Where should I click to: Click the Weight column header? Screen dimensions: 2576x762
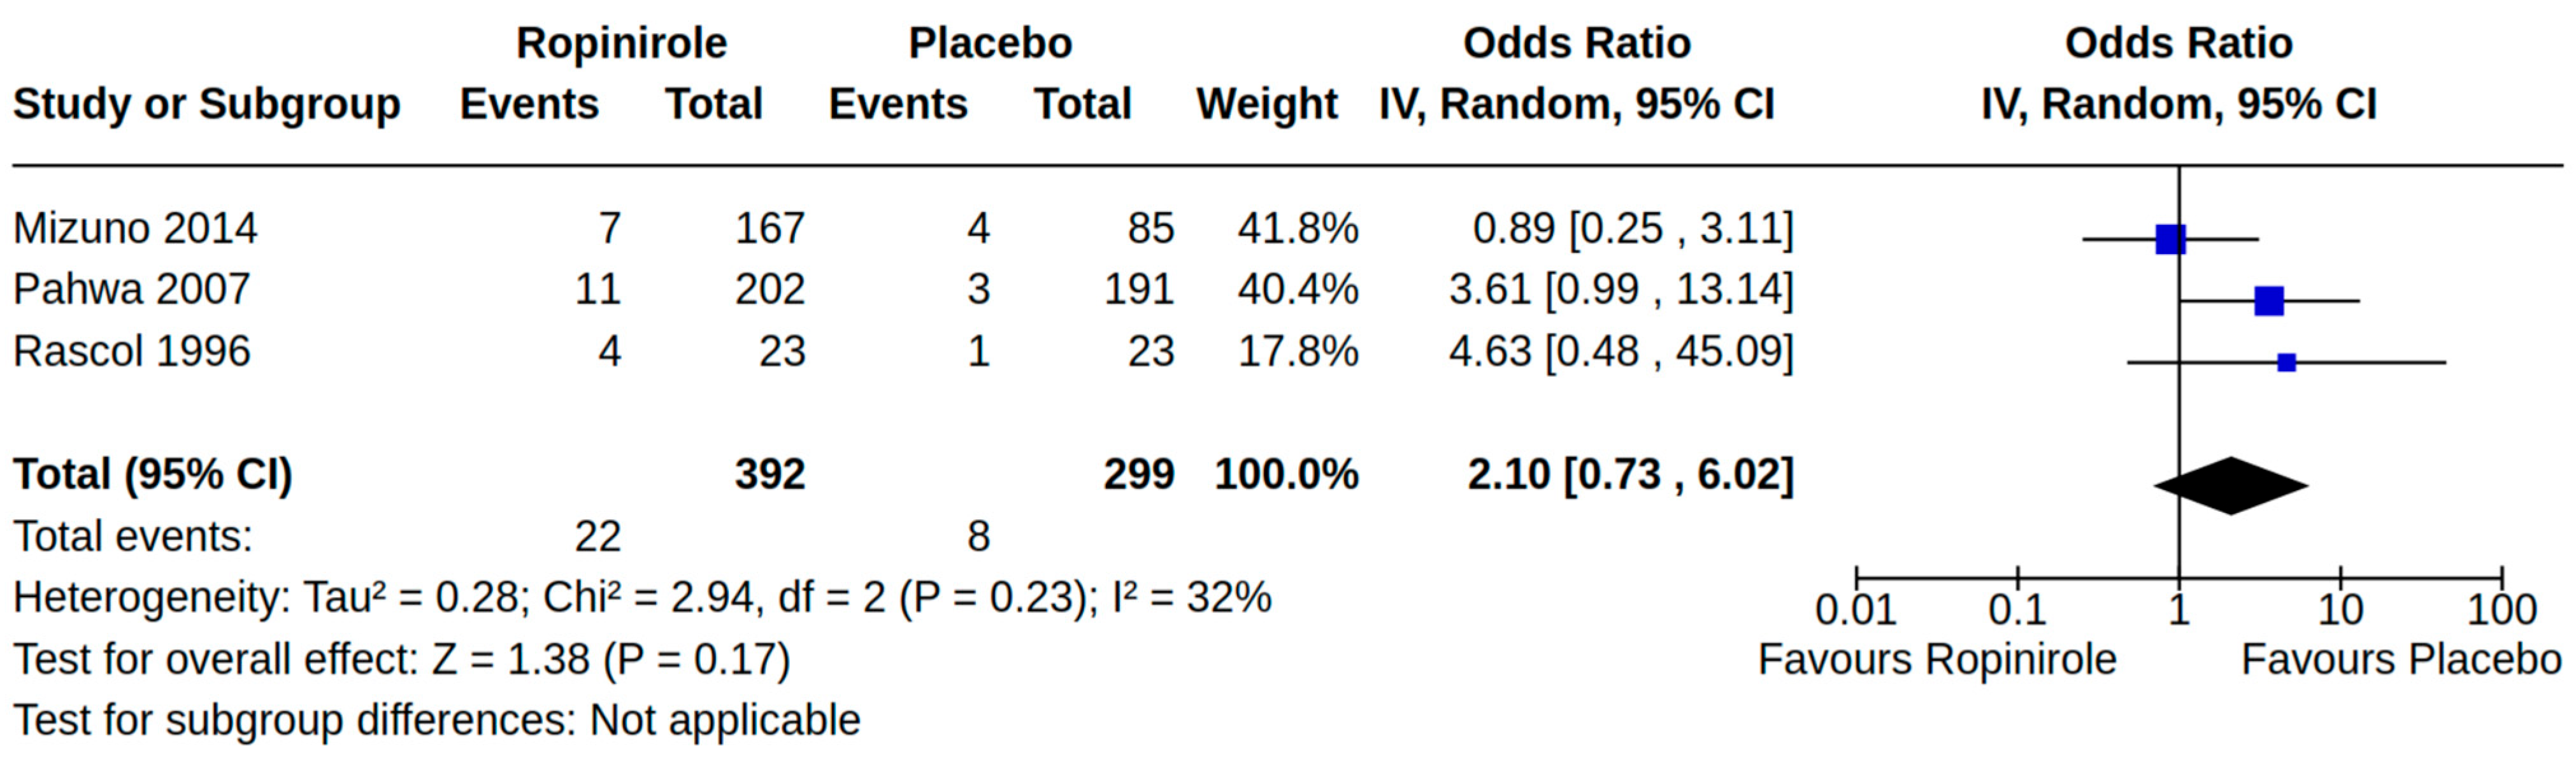[x=1266, y=105]
